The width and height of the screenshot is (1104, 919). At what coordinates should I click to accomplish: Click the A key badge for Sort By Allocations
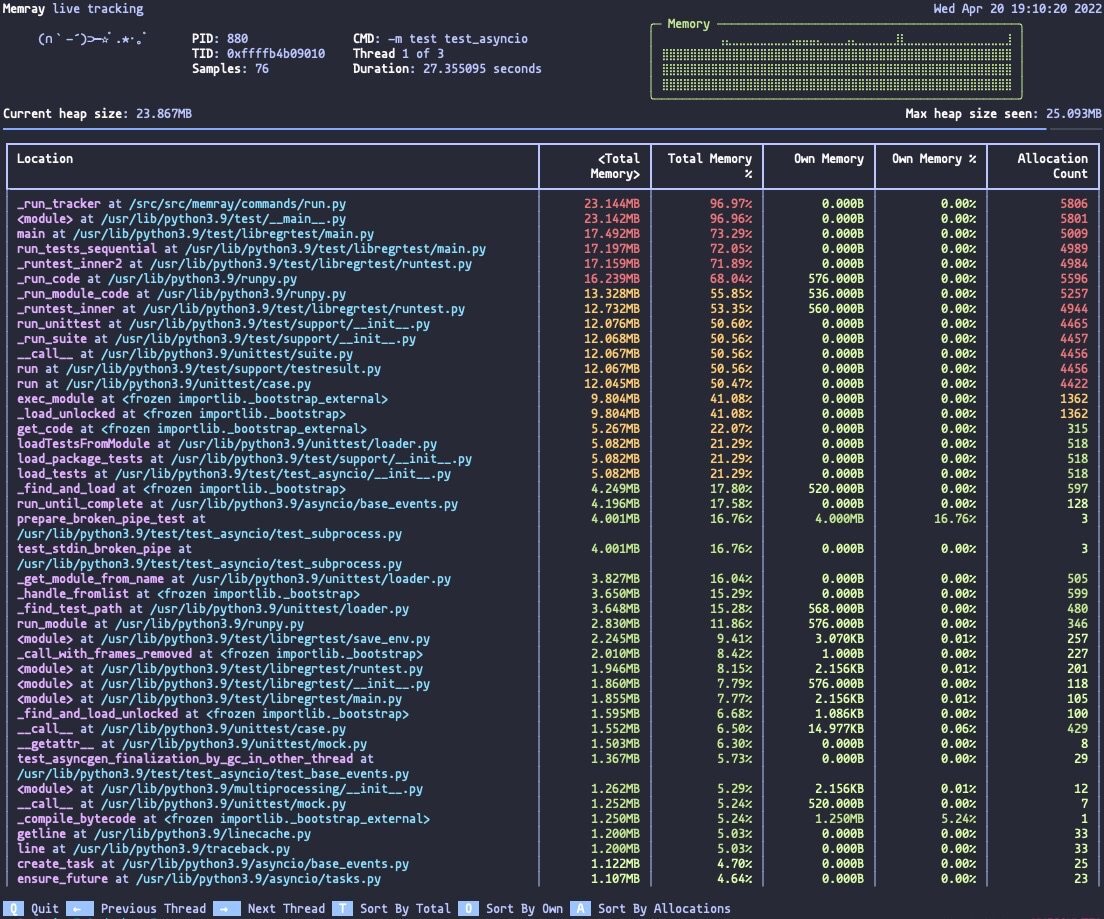coord(580,908)
